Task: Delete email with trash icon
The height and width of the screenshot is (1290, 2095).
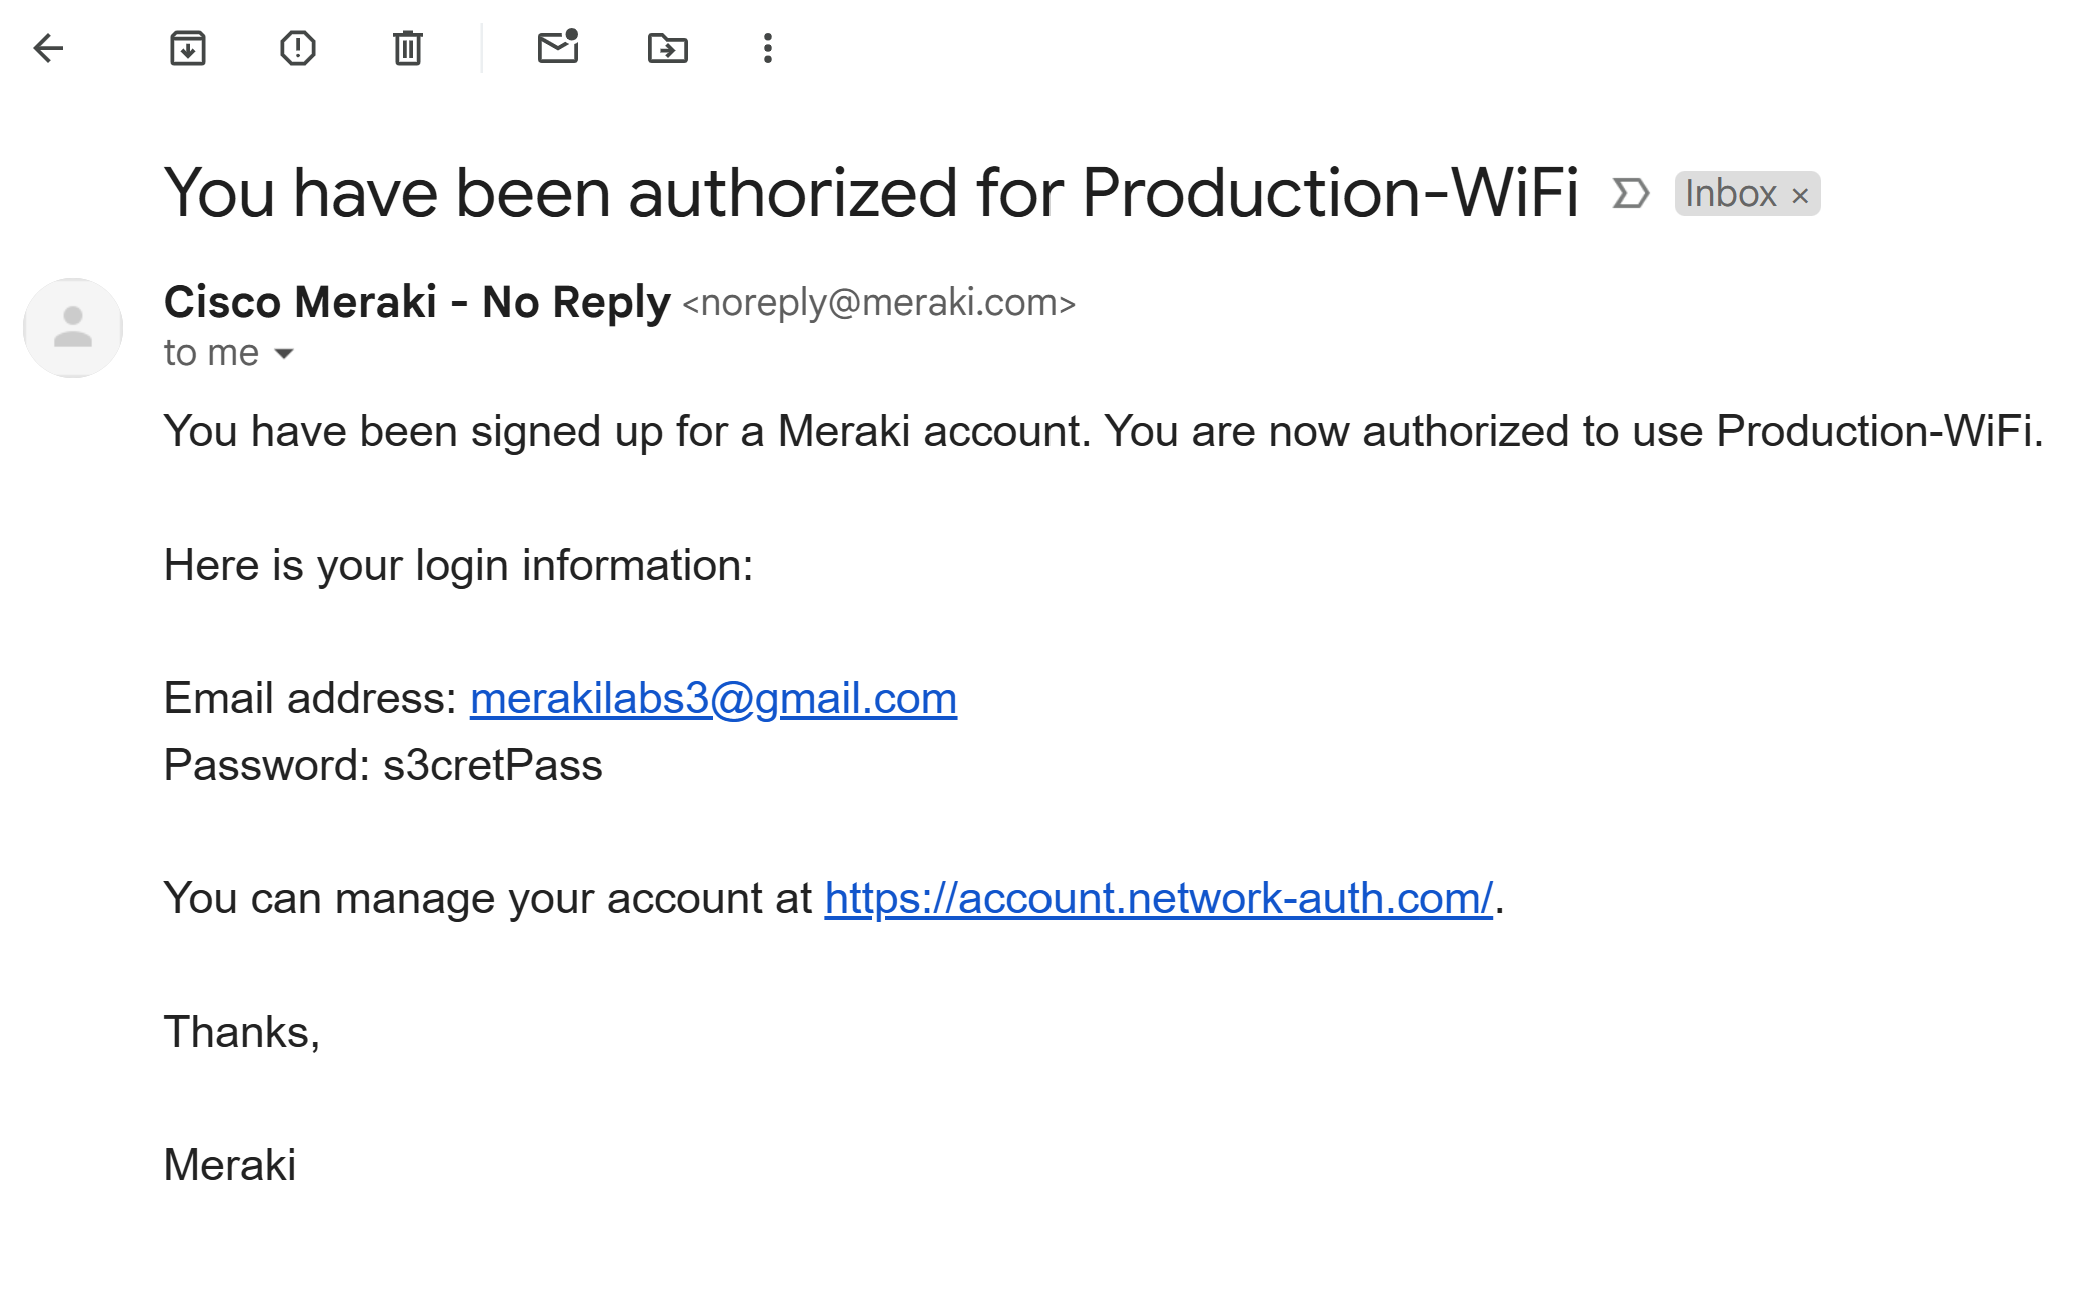Action: [x=408, y=48]
